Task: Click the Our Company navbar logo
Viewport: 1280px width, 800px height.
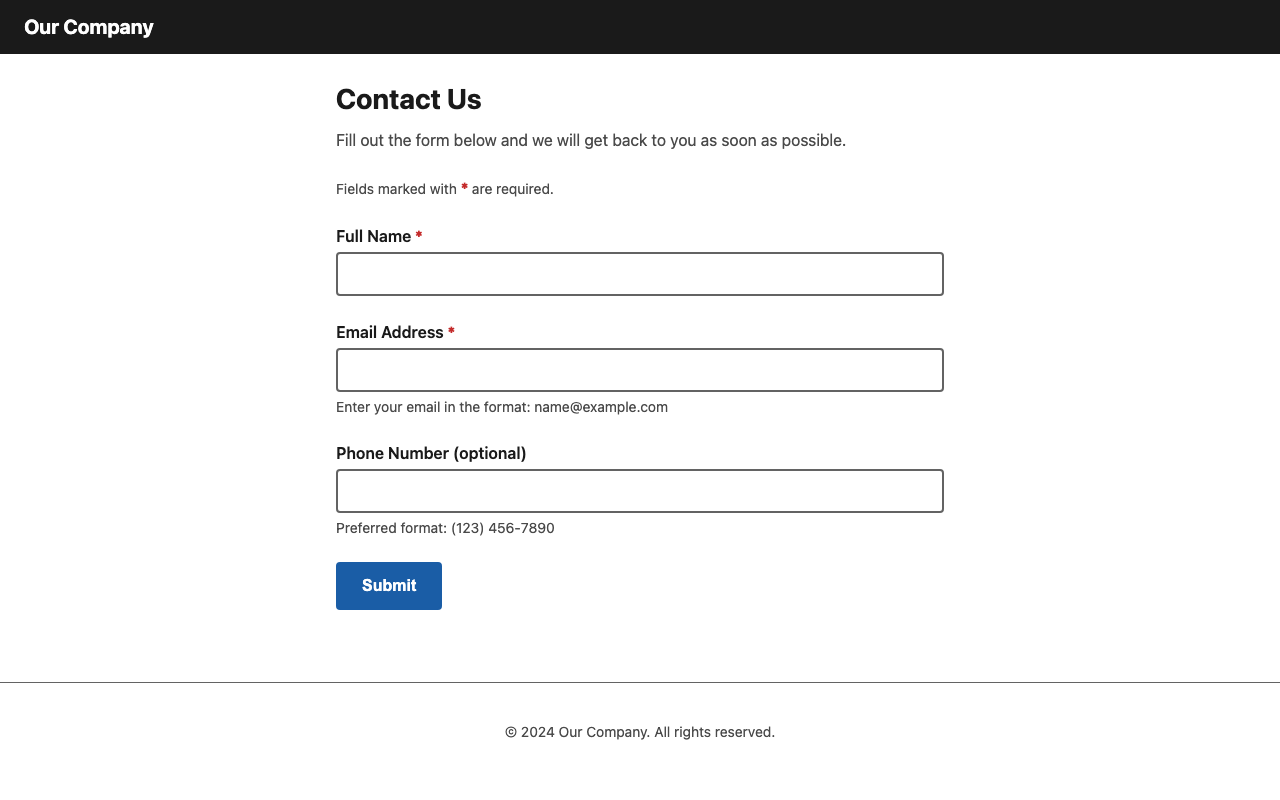Action: [88, 27]
